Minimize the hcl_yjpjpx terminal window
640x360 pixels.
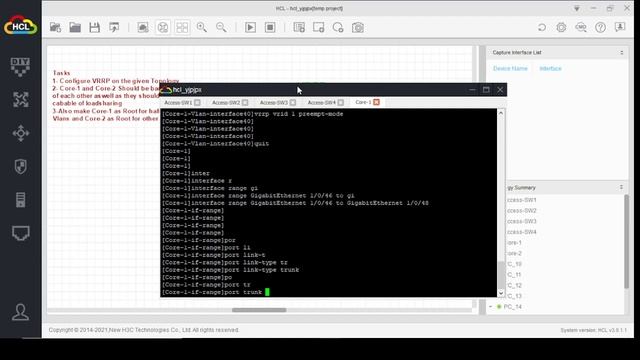[x=472, y=90]
